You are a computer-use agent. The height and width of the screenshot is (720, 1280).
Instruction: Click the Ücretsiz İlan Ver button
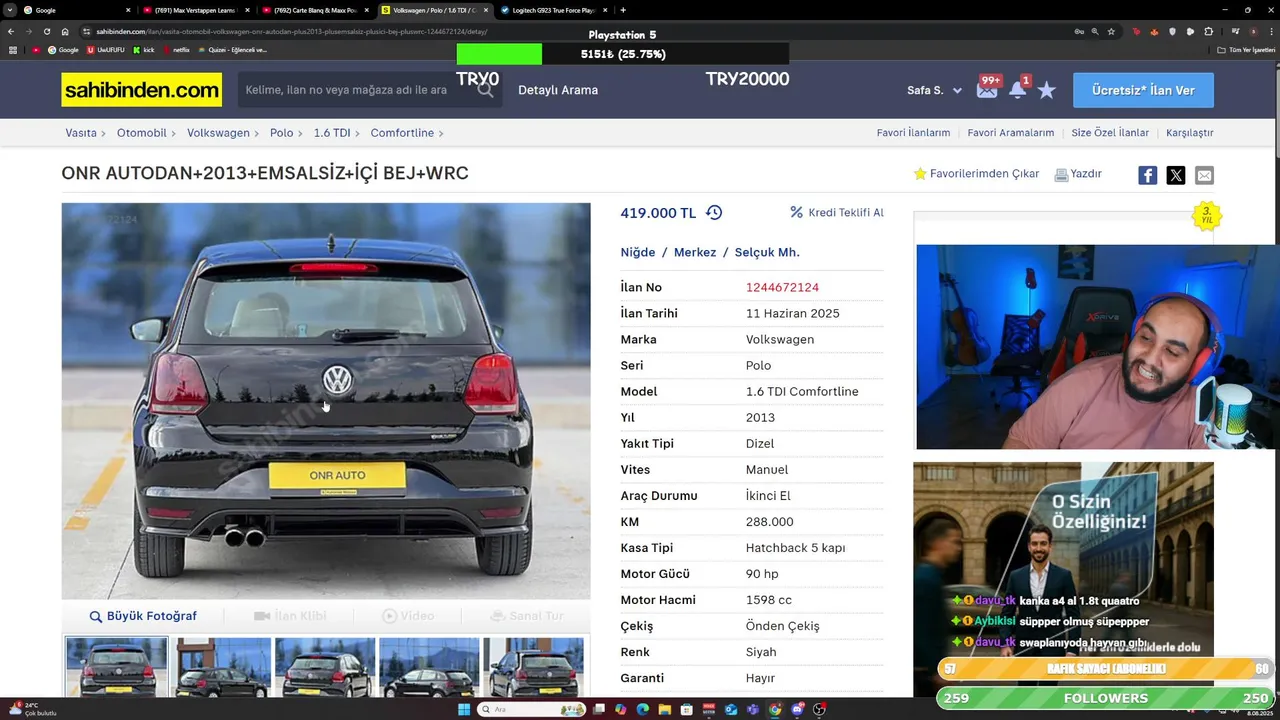pos(1143,90)
